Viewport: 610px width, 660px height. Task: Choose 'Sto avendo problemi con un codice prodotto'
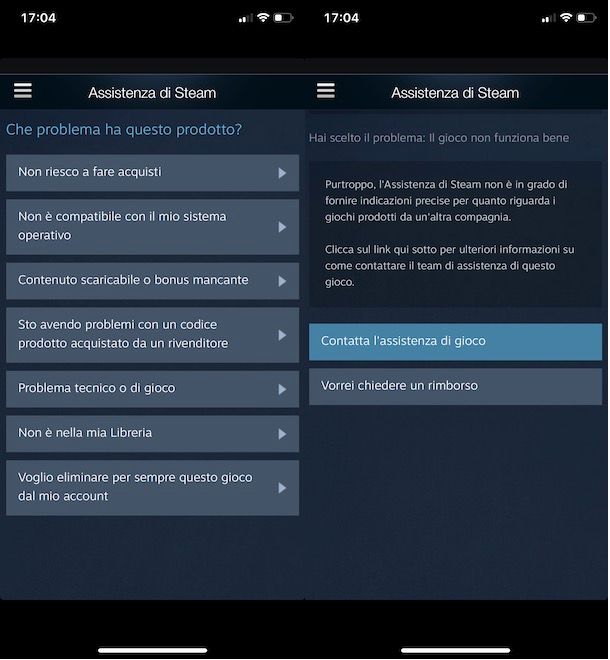coord(152,335)
